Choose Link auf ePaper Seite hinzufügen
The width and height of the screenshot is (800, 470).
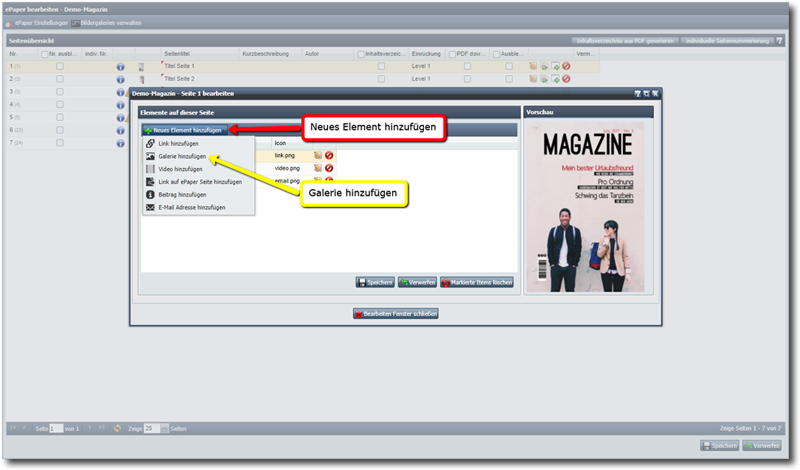coord(199,182)
